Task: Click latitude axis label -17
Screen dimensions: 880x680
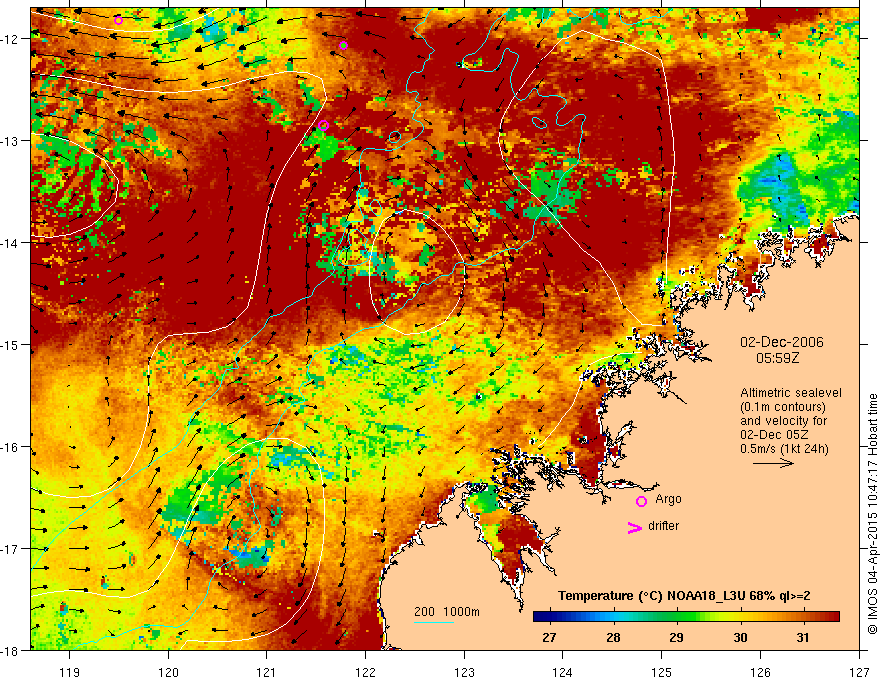Action: click(10, 548)
